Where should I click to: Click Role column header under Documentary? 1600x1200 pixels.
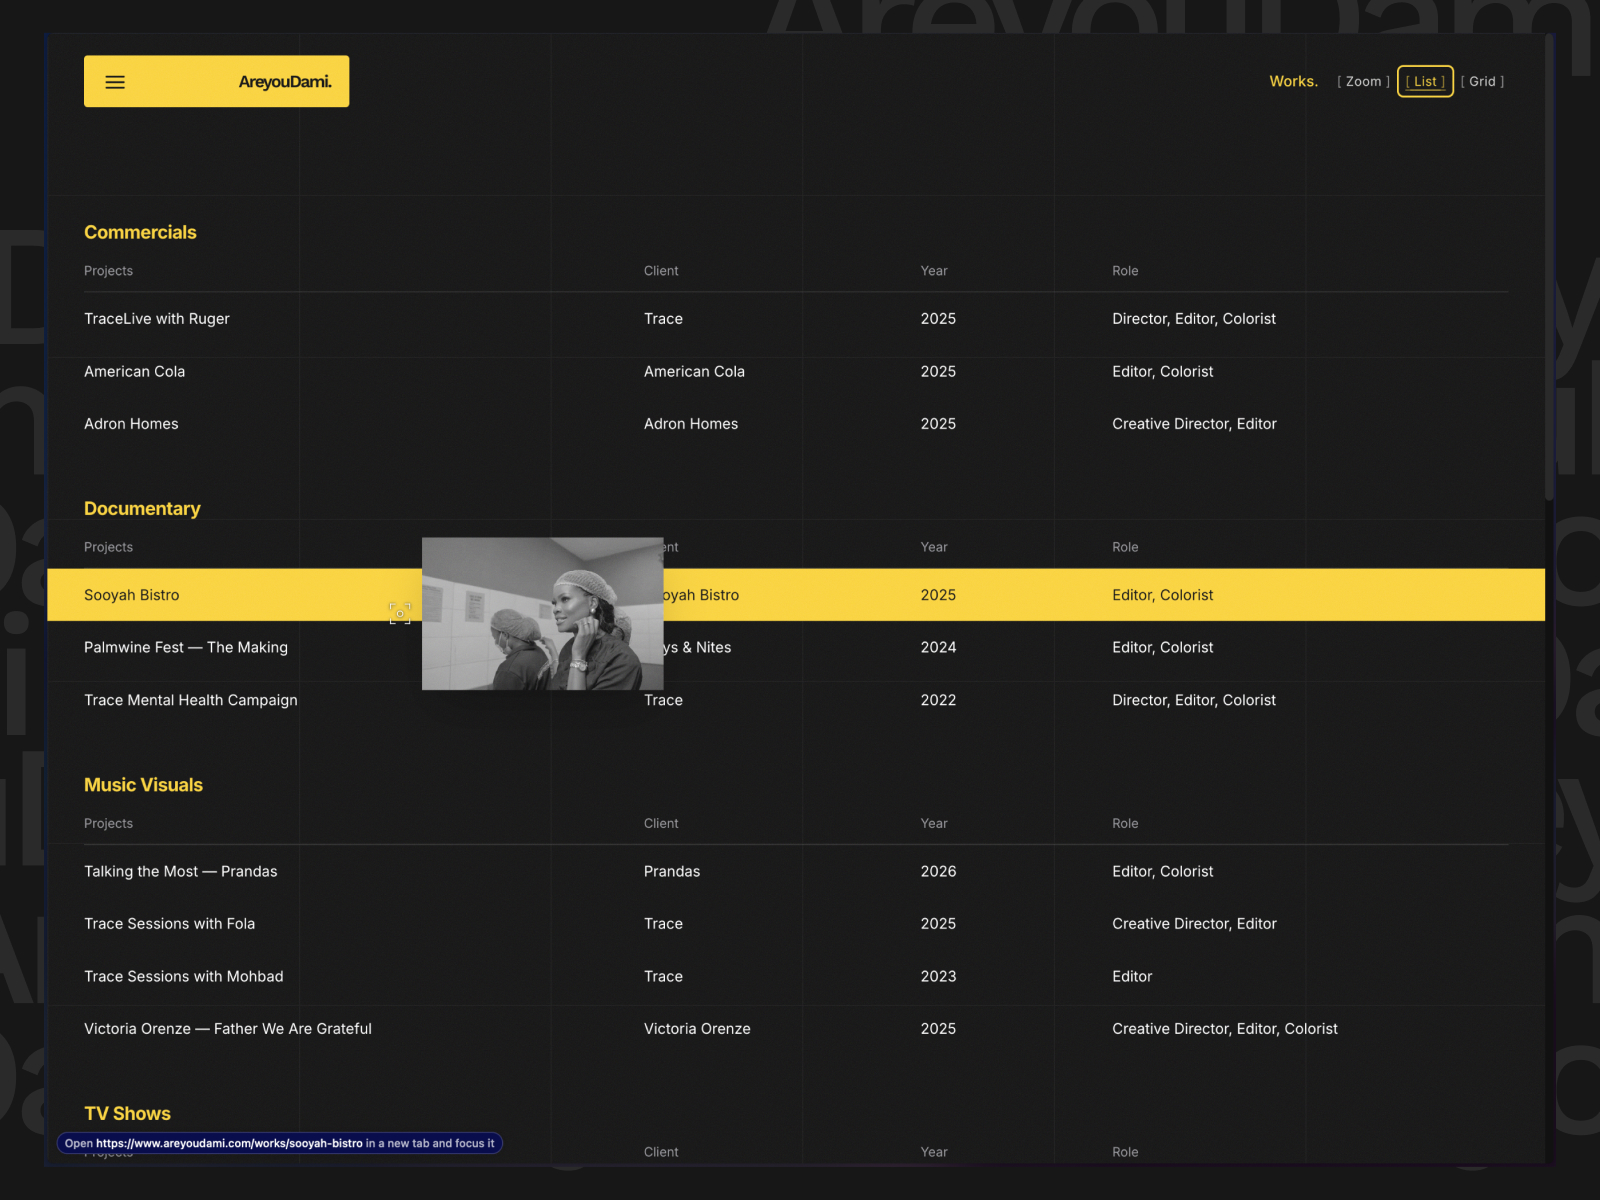click(1125, 547)
